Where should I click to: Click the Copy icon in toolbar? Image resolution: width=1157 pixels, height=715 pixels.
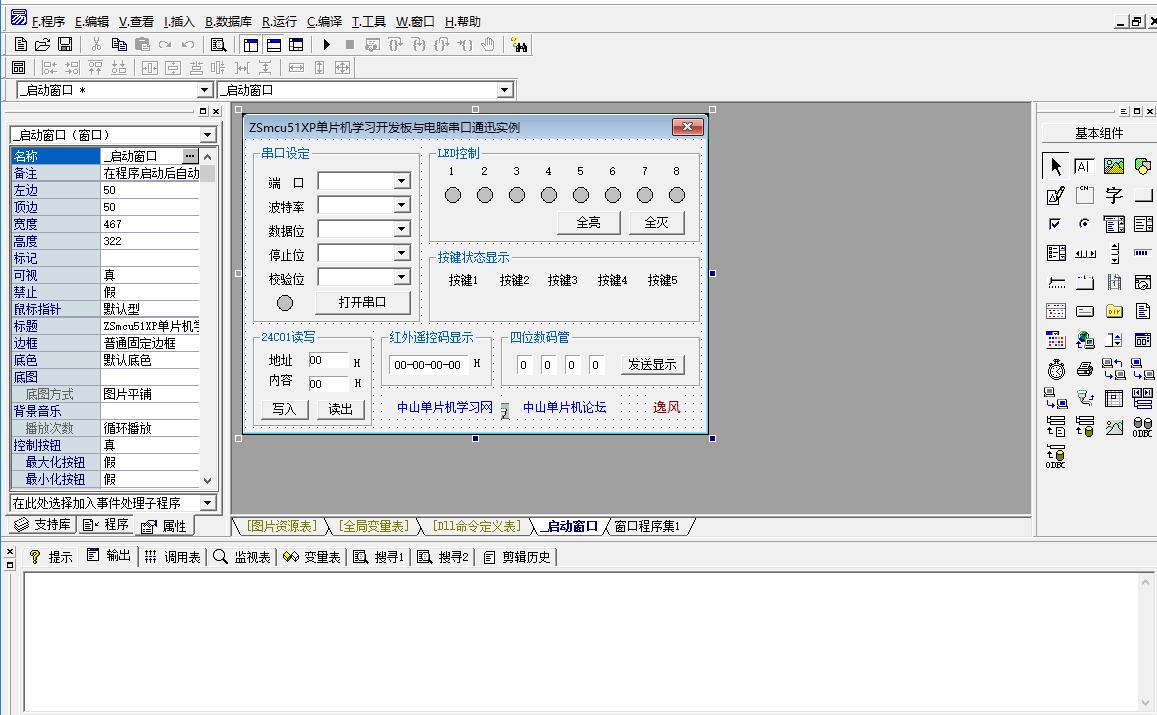[x=119, y=44]
